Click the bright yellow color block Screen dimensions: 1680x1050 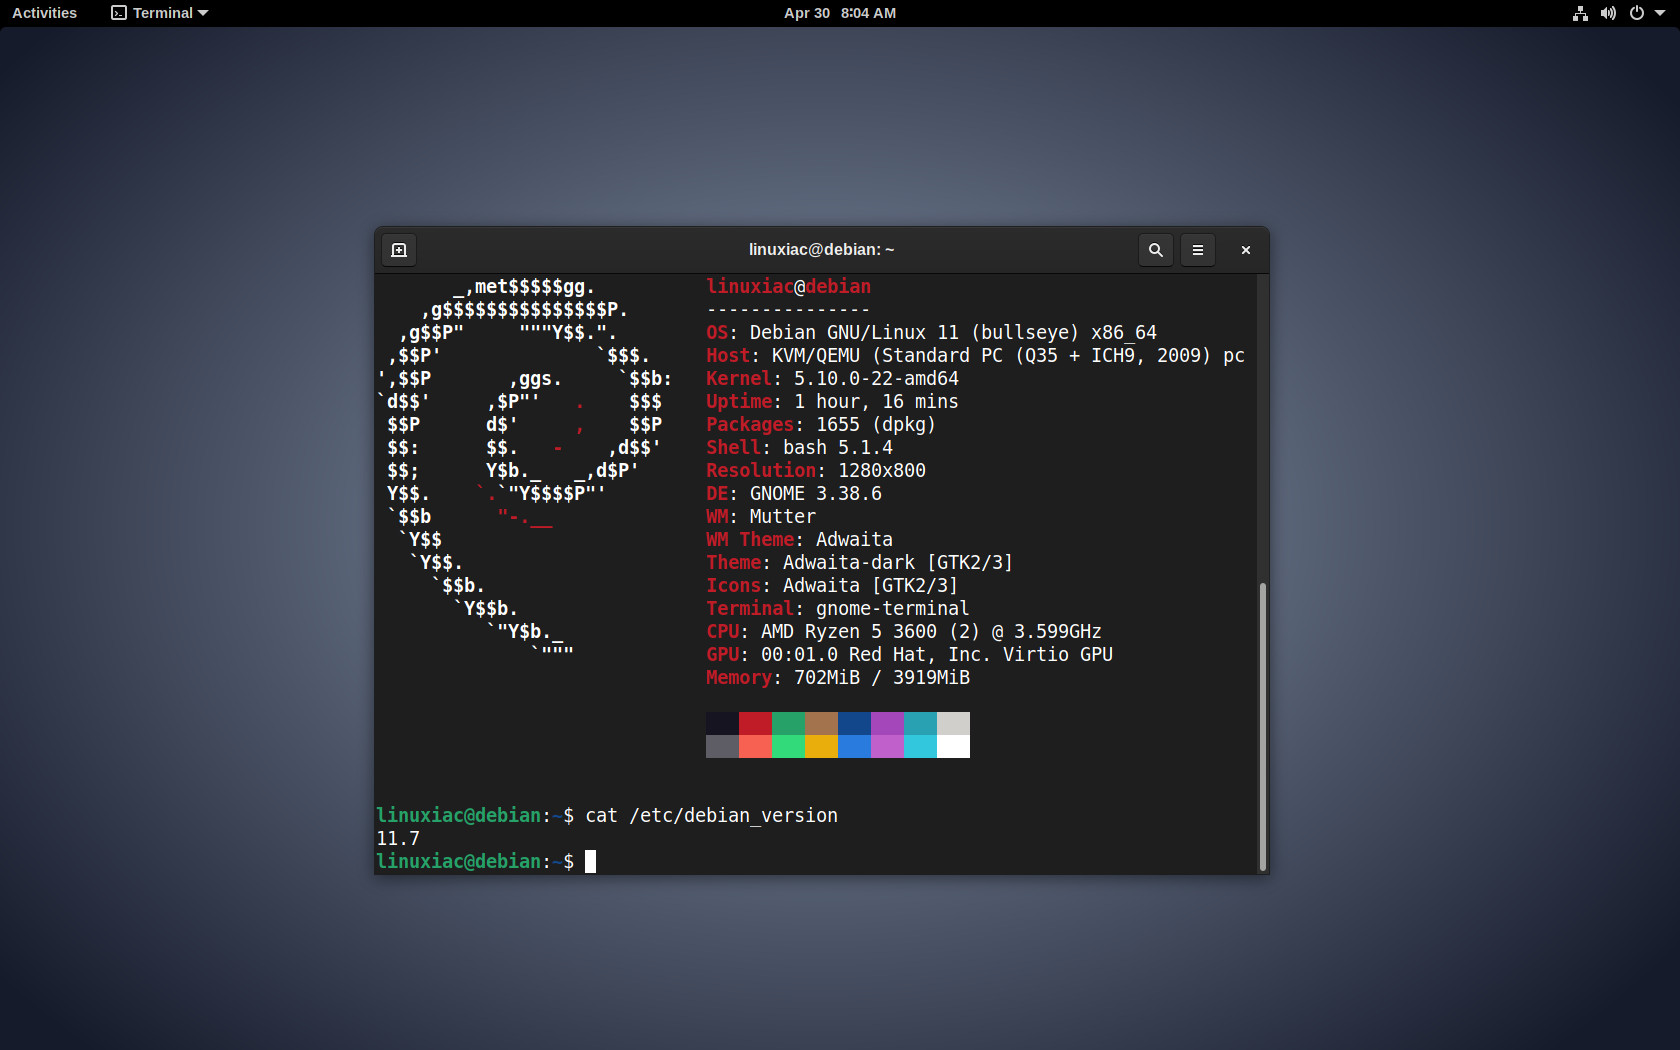tap(821, 746)
